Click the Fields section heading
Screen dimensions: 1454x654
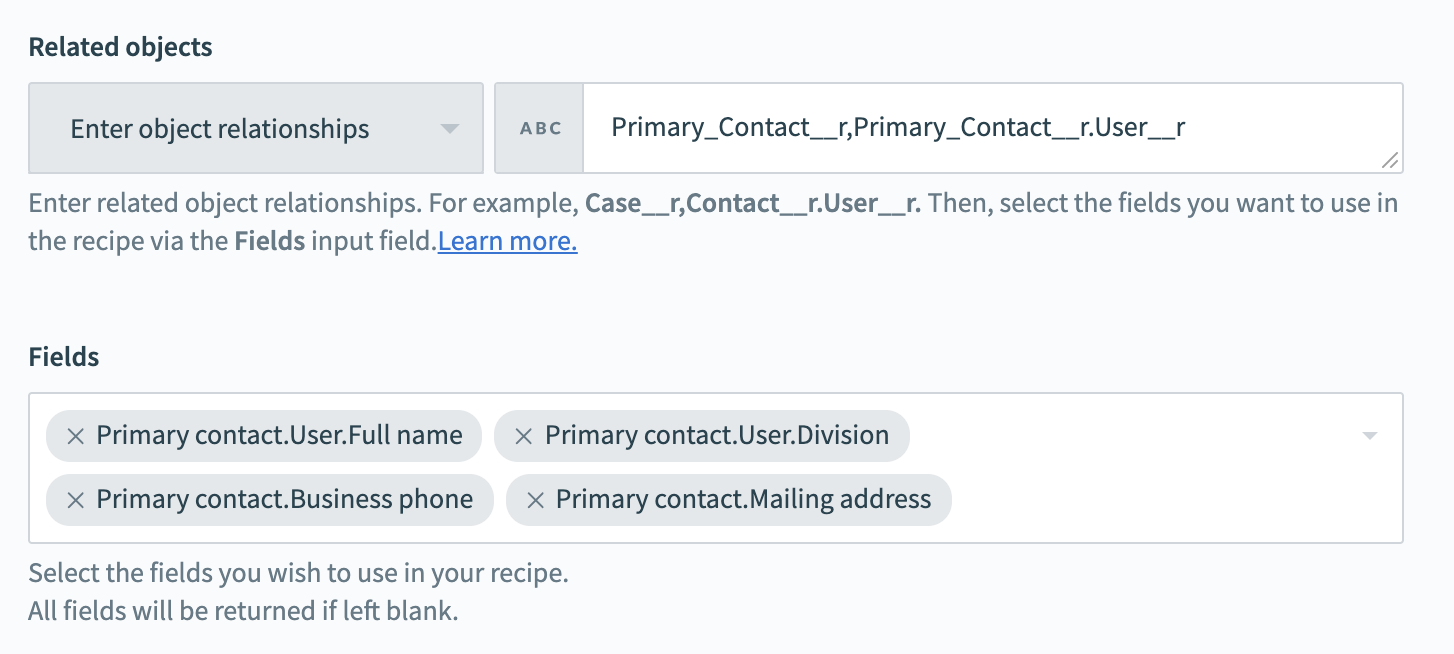point(64,357)
